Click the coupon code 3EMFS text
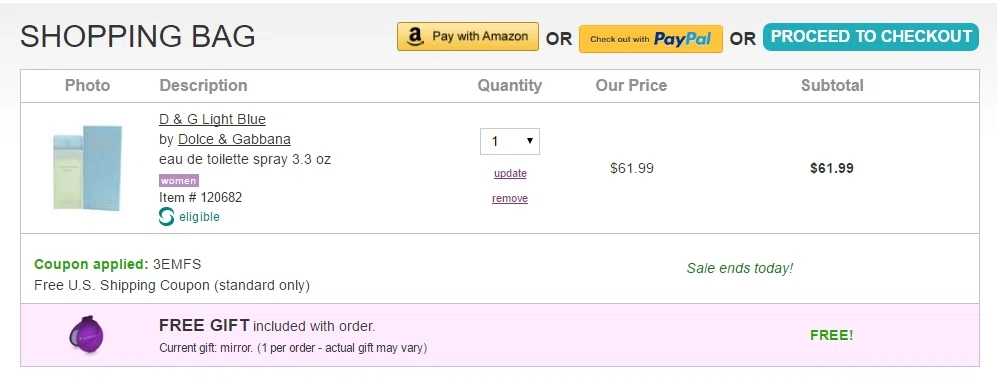 tap(177, 264)
